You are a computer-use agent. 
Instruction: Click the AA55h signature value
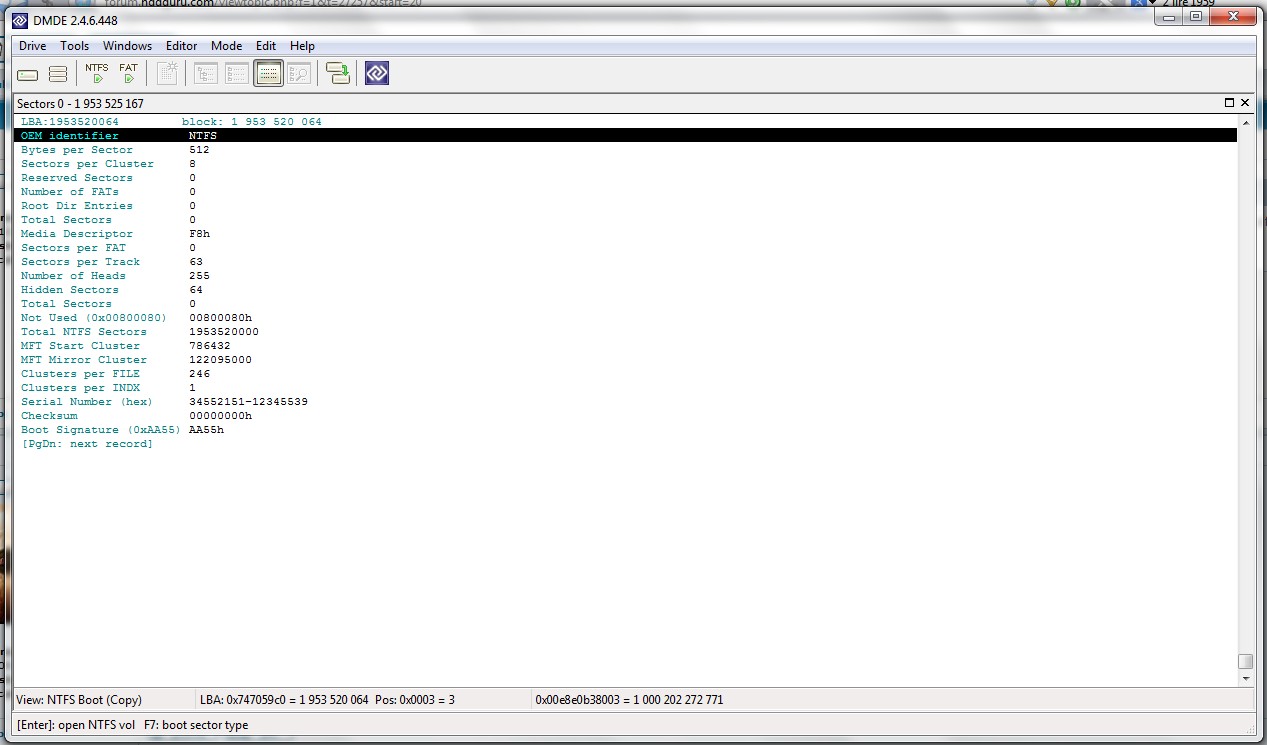(207, 430)
